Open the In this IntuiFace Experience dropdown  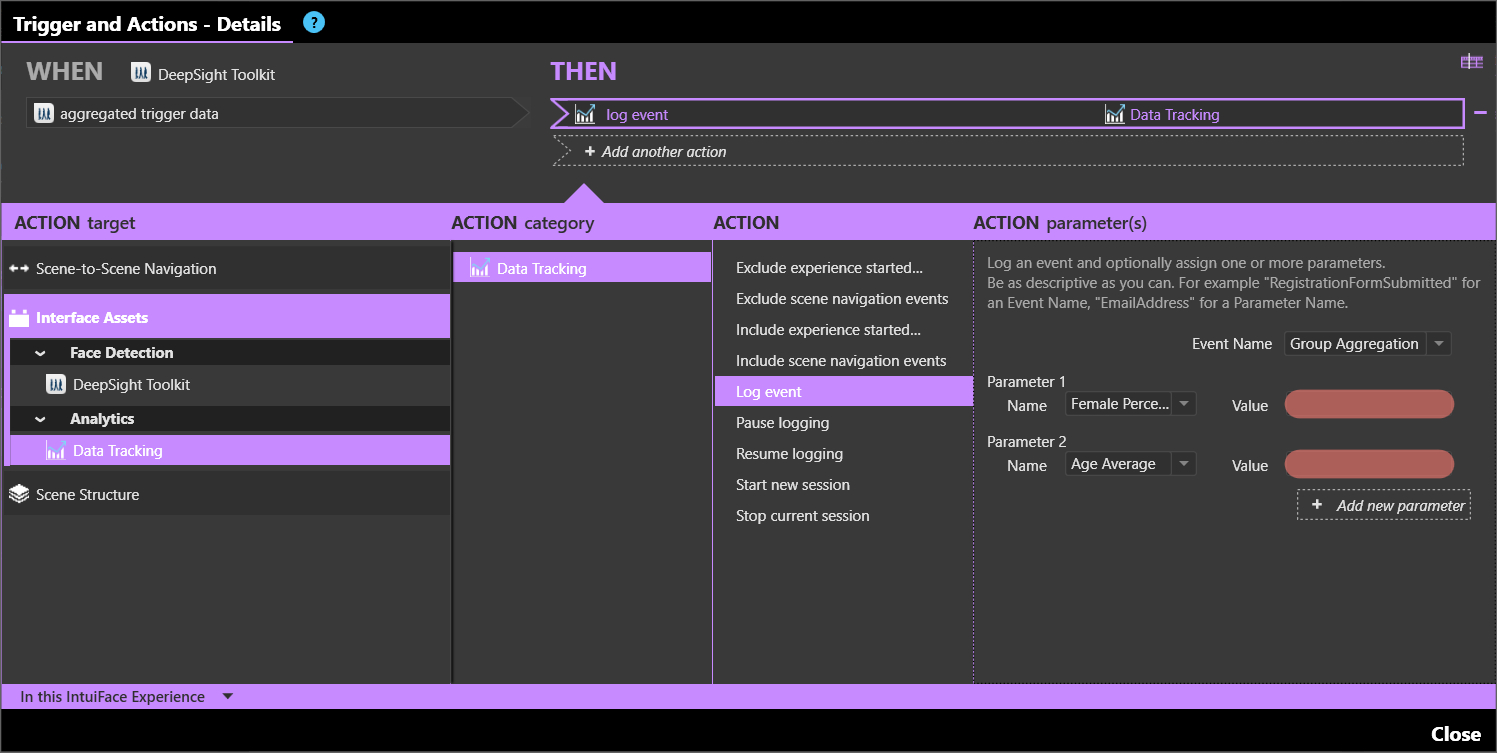(x=227, y=696)
